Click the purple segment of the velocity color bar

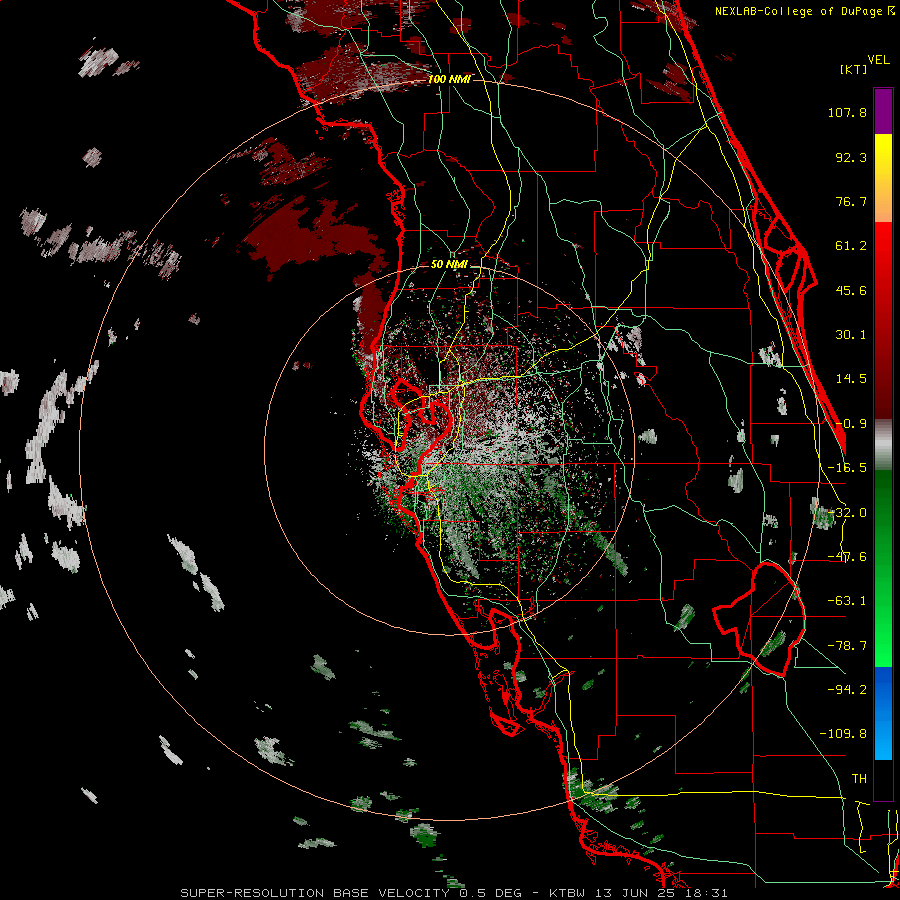(x=883, y=111)
